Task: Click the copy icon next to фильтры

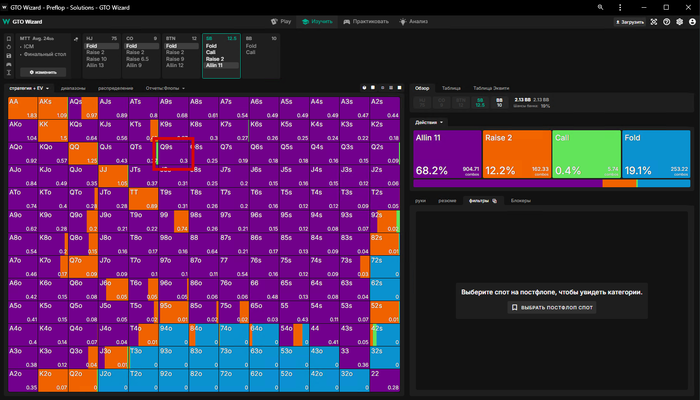Action: click(x=493, y=201)
